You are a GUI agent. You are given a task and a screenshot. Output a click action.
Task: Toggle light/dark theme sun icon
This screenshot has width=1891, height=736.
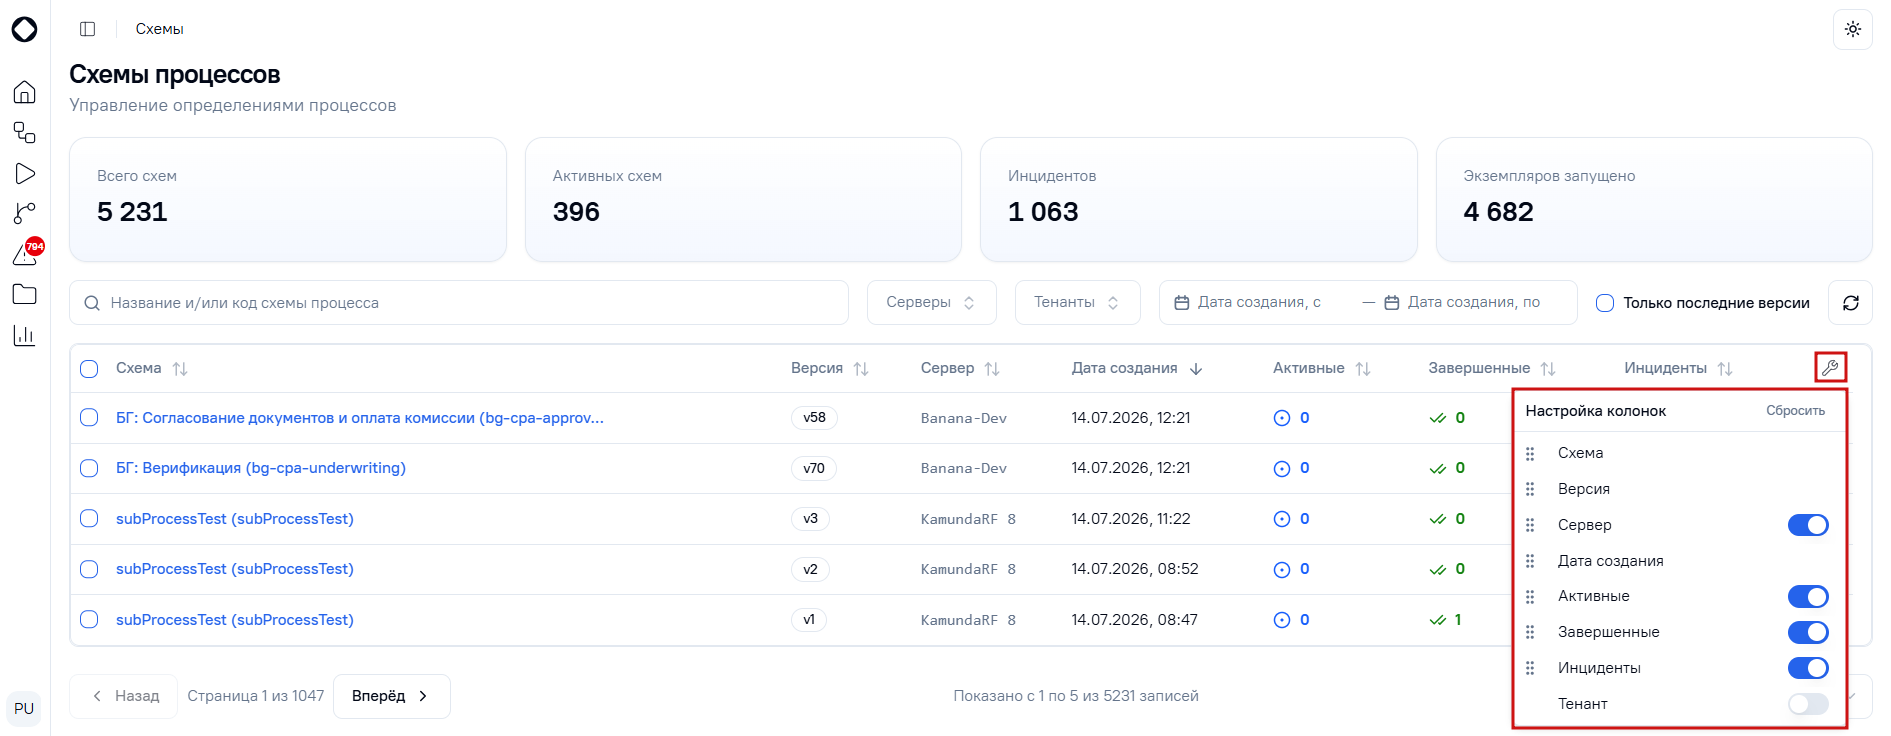tap(1852, 29)
